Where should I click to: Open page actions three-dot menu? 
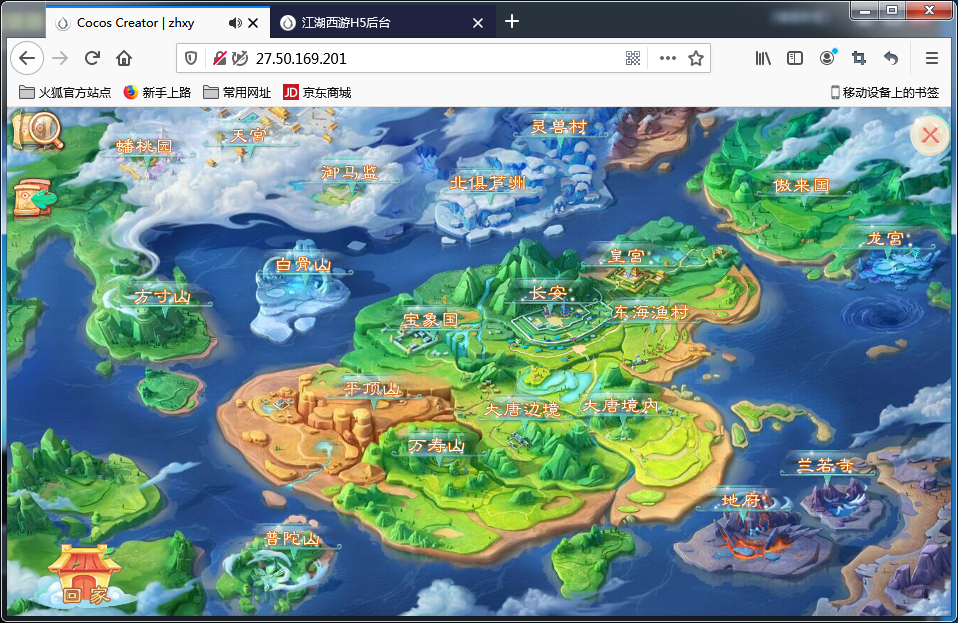(x=668, y=58)
